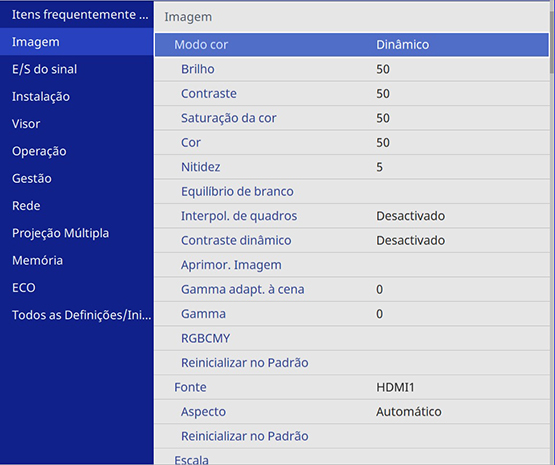Adjust the Brilho value
This screenshot has width=555, height=465.
pyautogui.click(x=352, y=69)
